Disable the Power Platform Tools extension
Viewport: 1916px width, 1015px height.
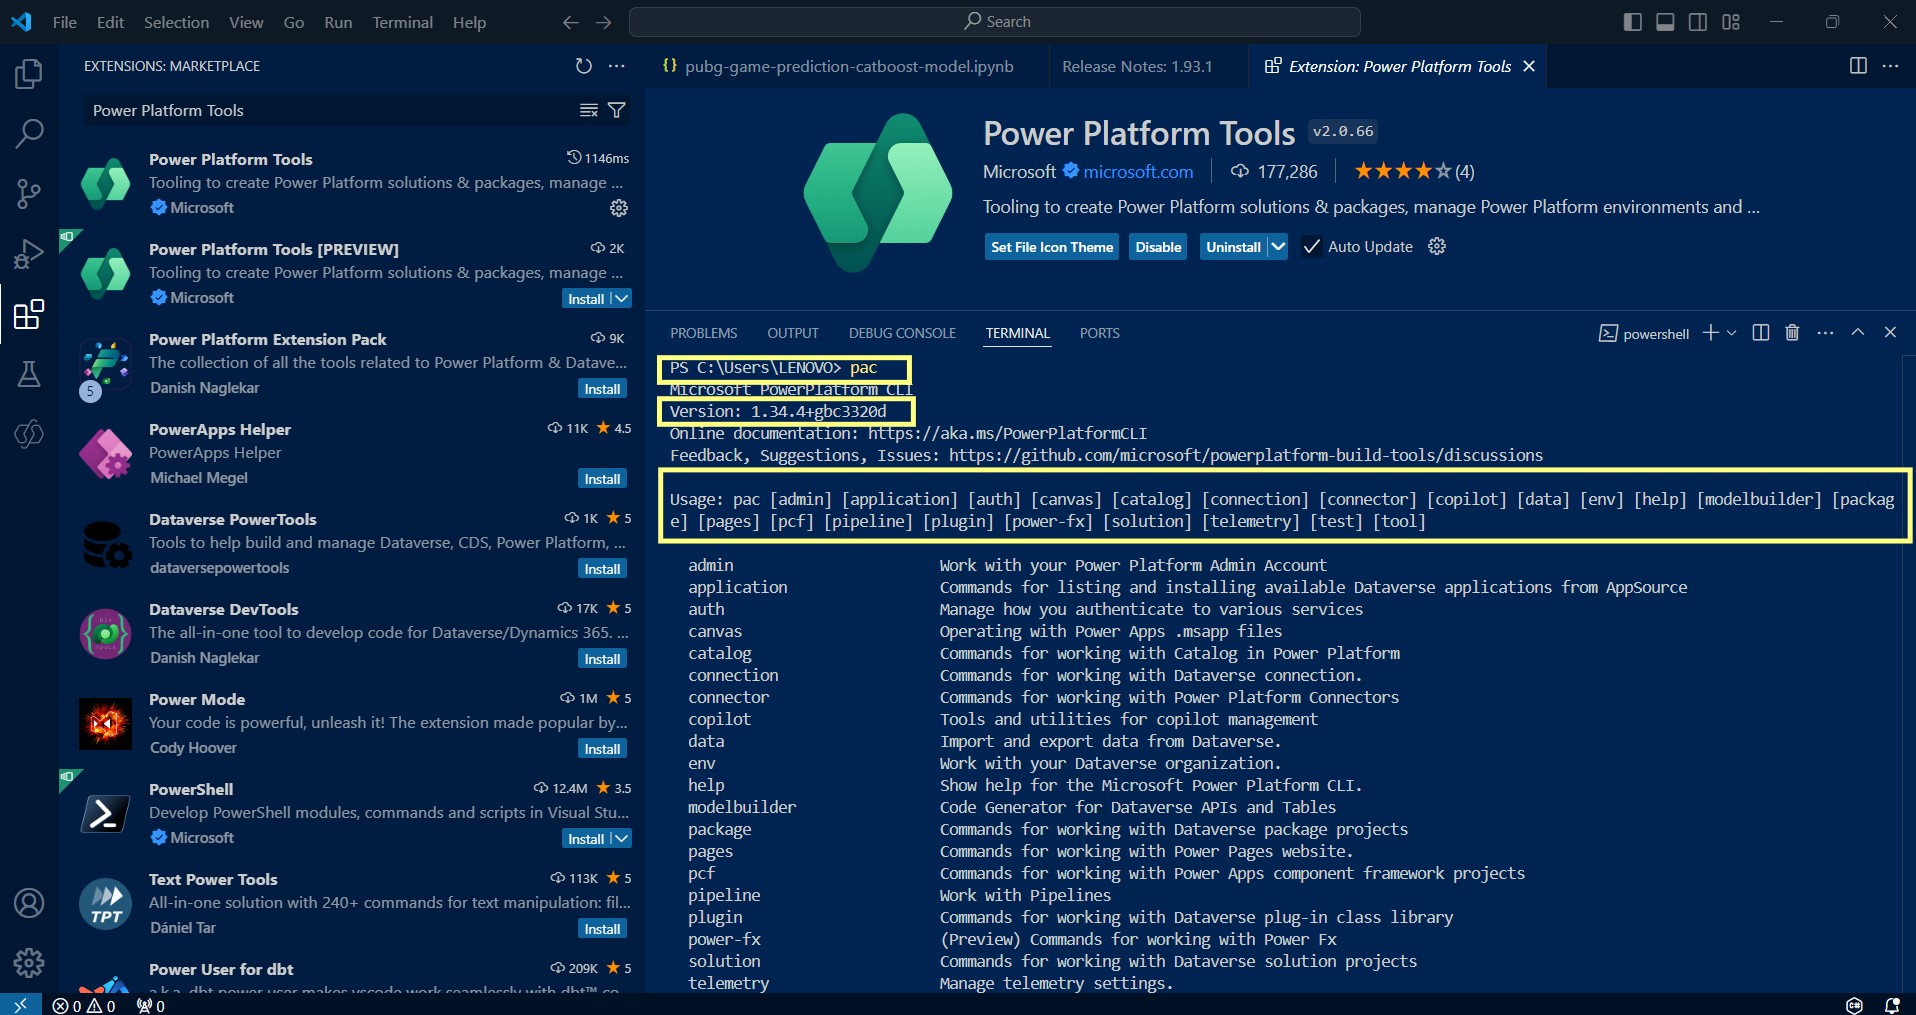(1158, 247)
